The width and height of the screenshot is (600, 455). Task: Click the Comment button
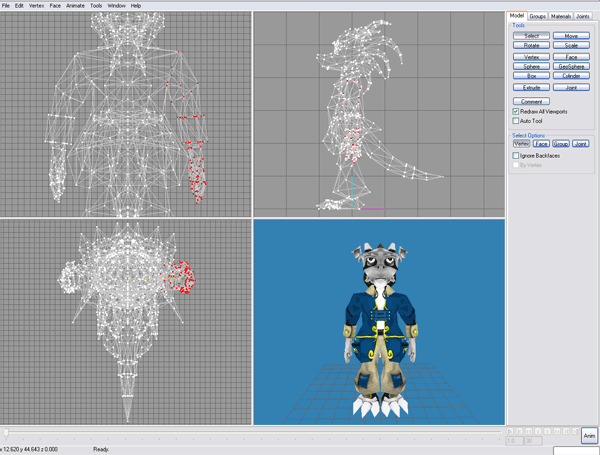coord(531,101)
